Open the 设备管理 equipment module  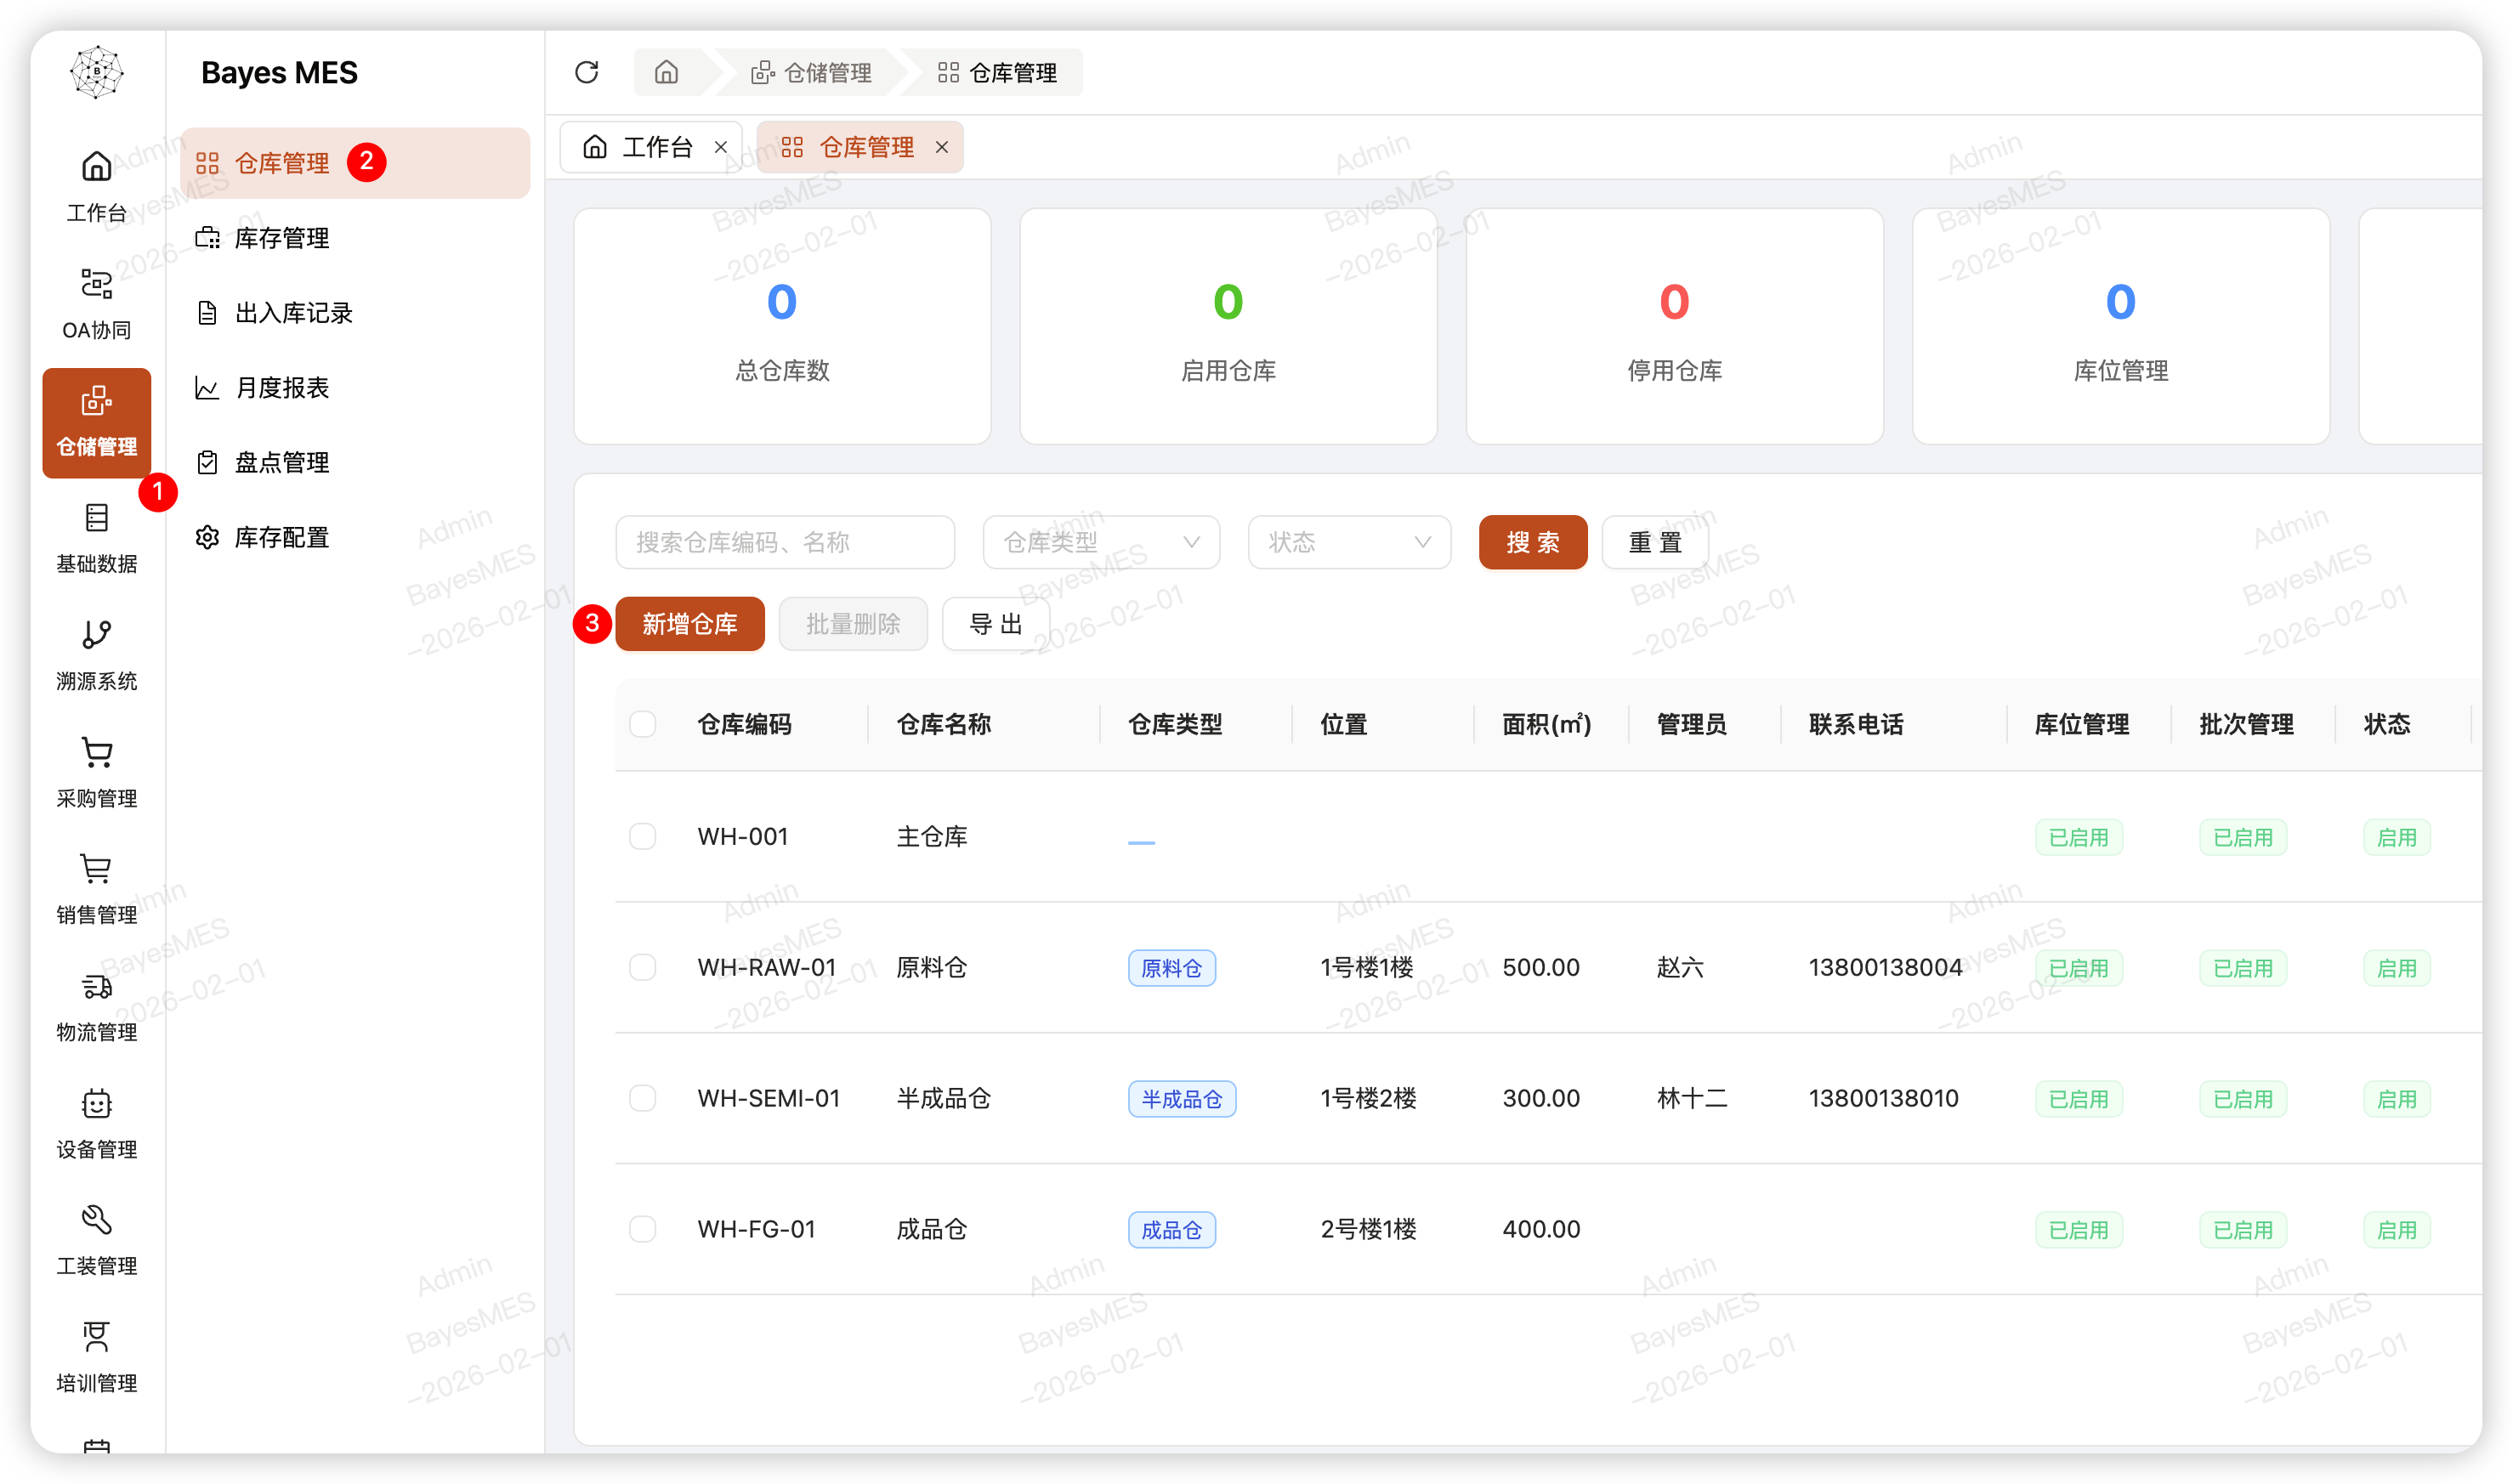pyautogui.click(x=96, y=1120)
